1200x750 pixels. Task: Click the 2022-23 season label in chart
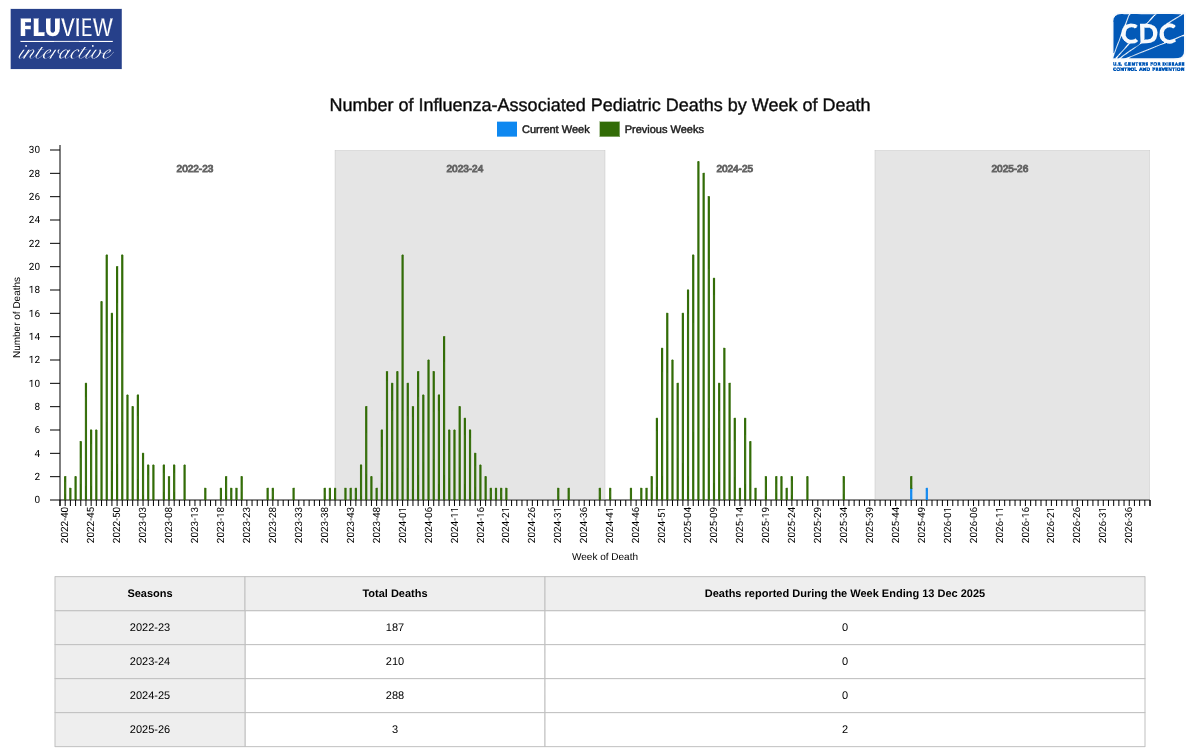tap(195, 169)
